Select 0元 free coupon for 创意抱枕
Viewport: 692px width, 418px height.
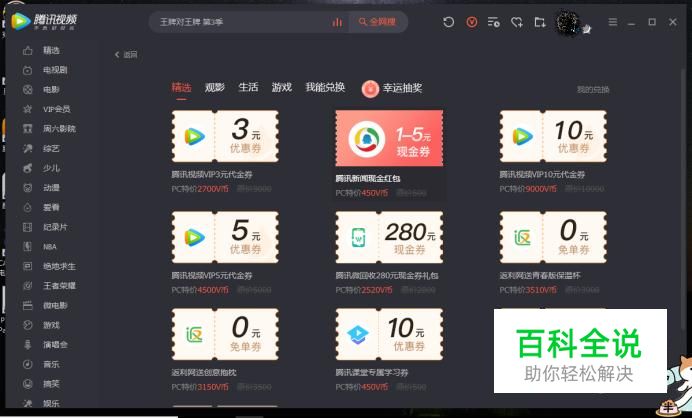click(225, 334)
